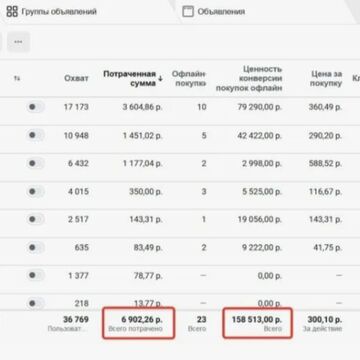
Task: Toggle the switch in the 2 517 row
Action: (35, 219)
